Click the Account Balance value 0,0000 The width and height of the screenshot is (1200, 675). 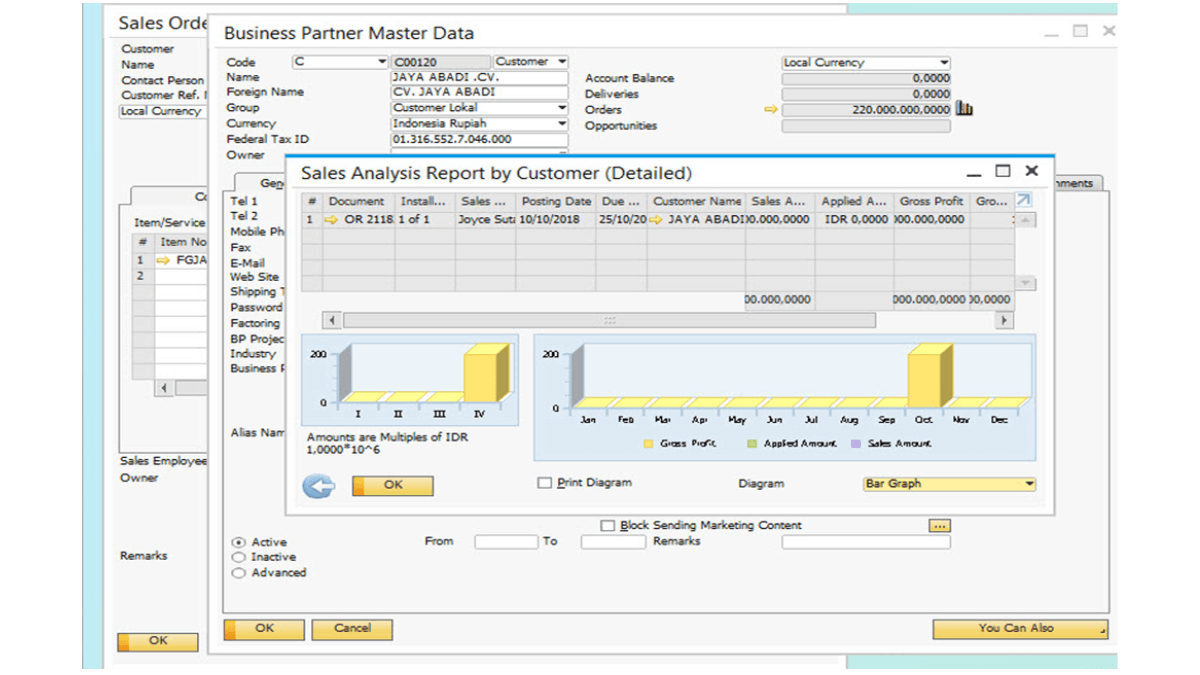(x=866, y=78)
